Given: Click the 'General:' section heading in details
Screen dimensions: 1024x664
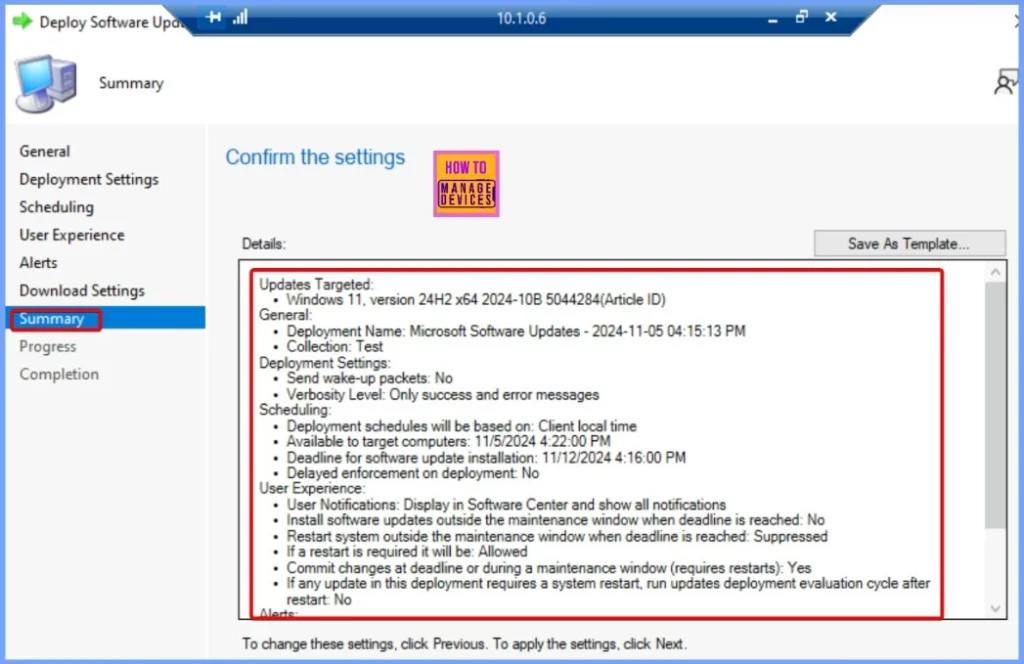Looking at the screenshot, I should point(285,315).
